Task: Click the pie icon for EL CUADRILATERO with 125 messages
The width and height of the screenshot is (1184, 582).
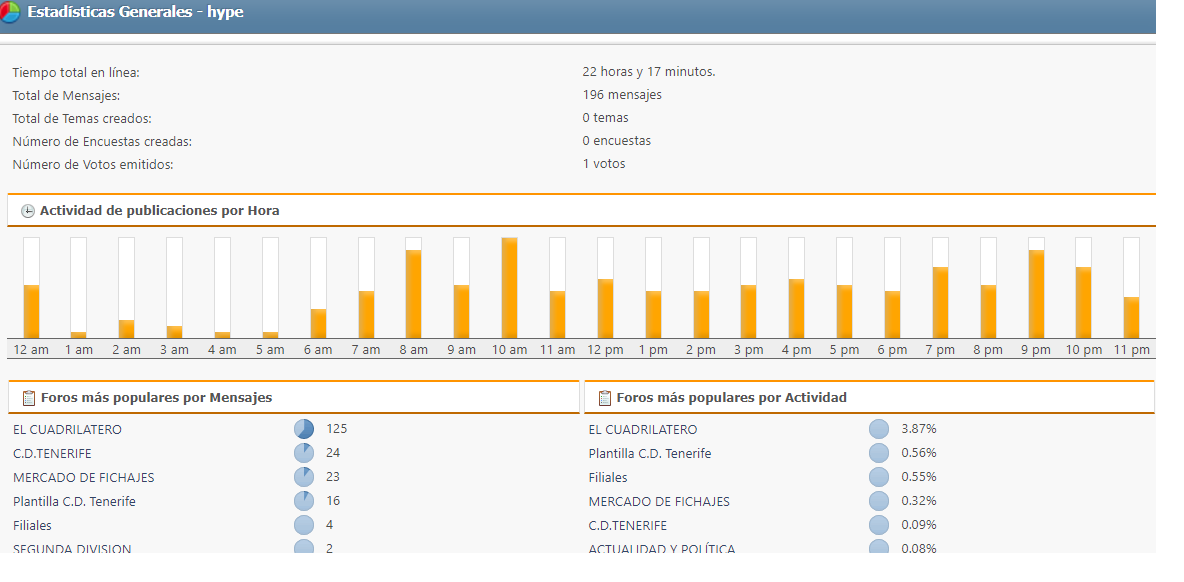Action: [x=304, y=430]
